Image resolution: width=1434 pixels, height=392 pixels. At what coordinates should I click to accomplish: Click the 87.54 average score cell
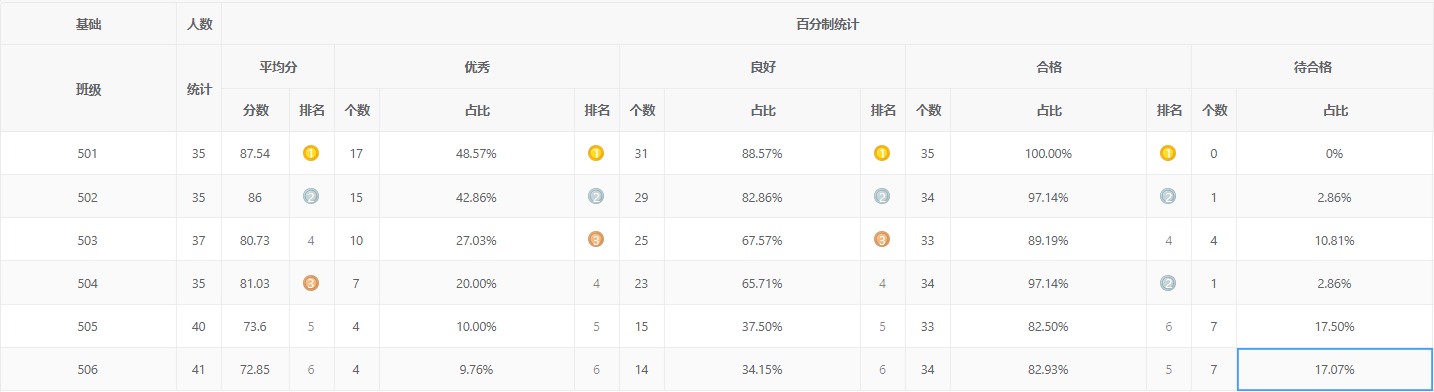(x=256, y=154)
